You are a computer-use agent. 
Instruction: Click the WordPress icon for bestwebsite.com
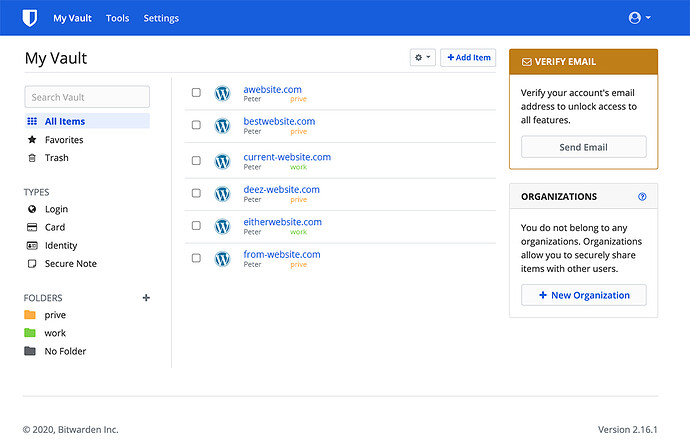(x=222, y=126)
